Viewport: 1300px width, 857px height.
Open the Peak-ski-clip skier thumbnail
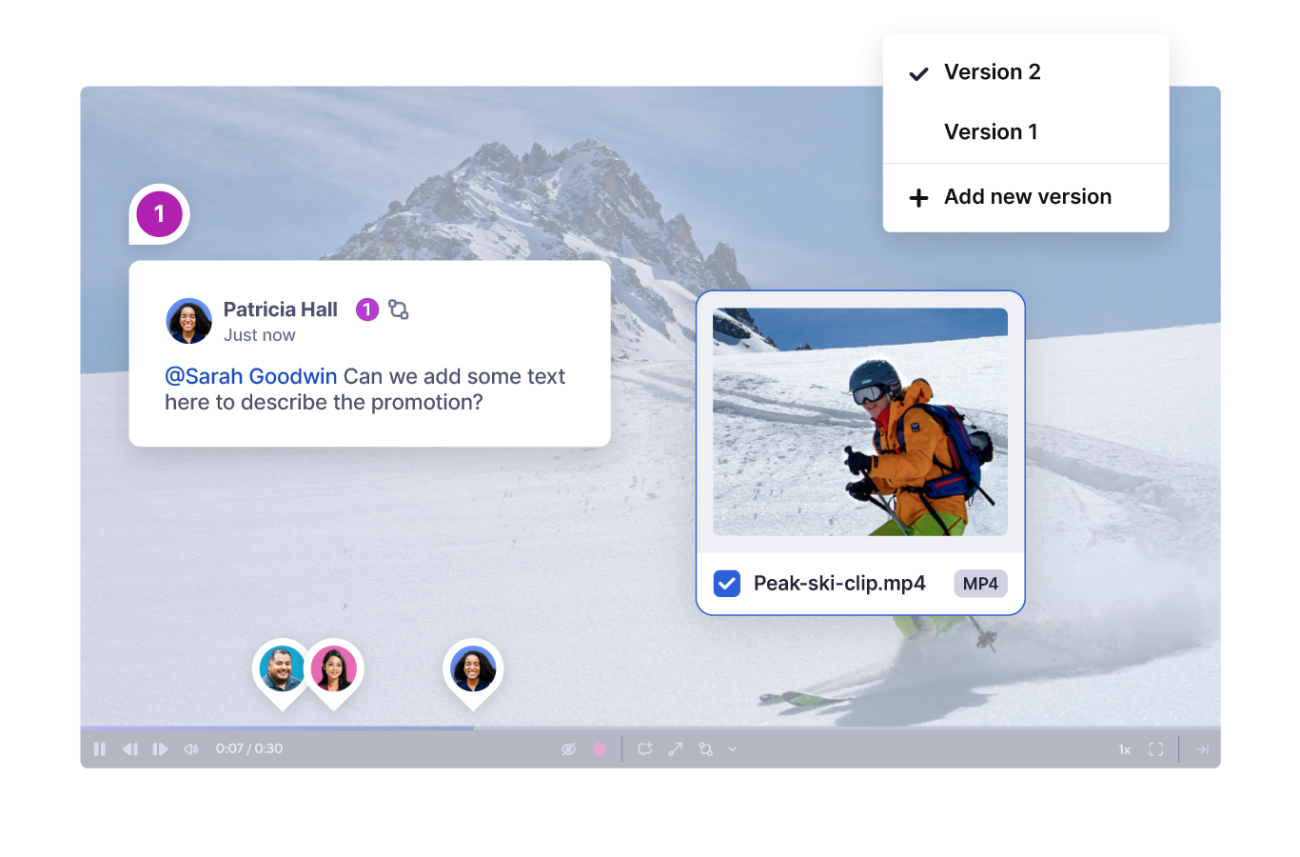(x=860, y=421)
